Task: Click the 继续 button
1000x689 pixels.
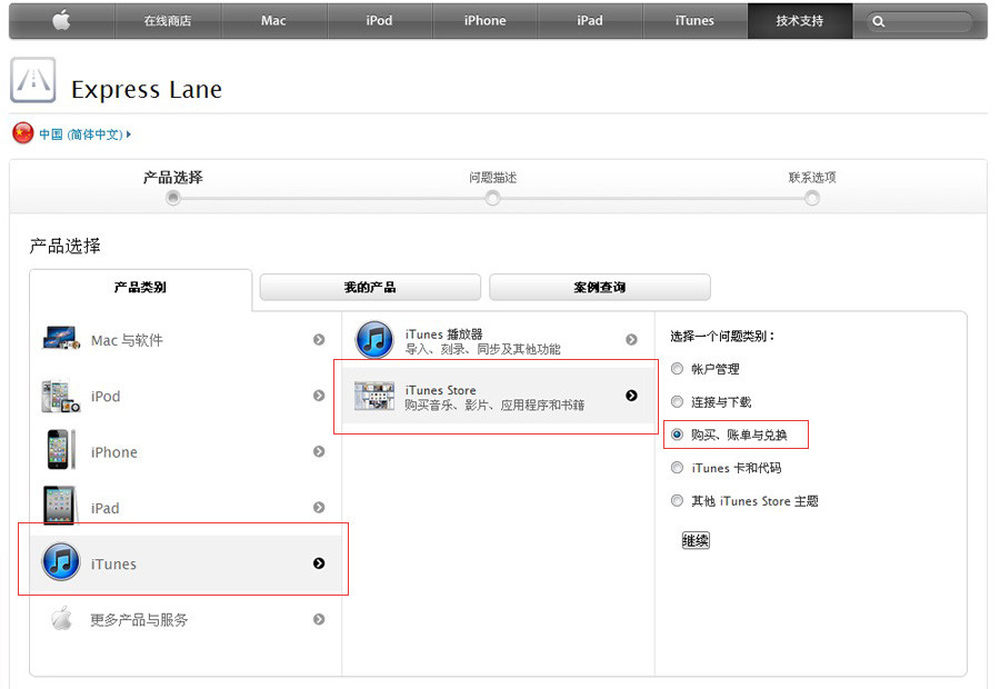Action: tap(696, 541)
